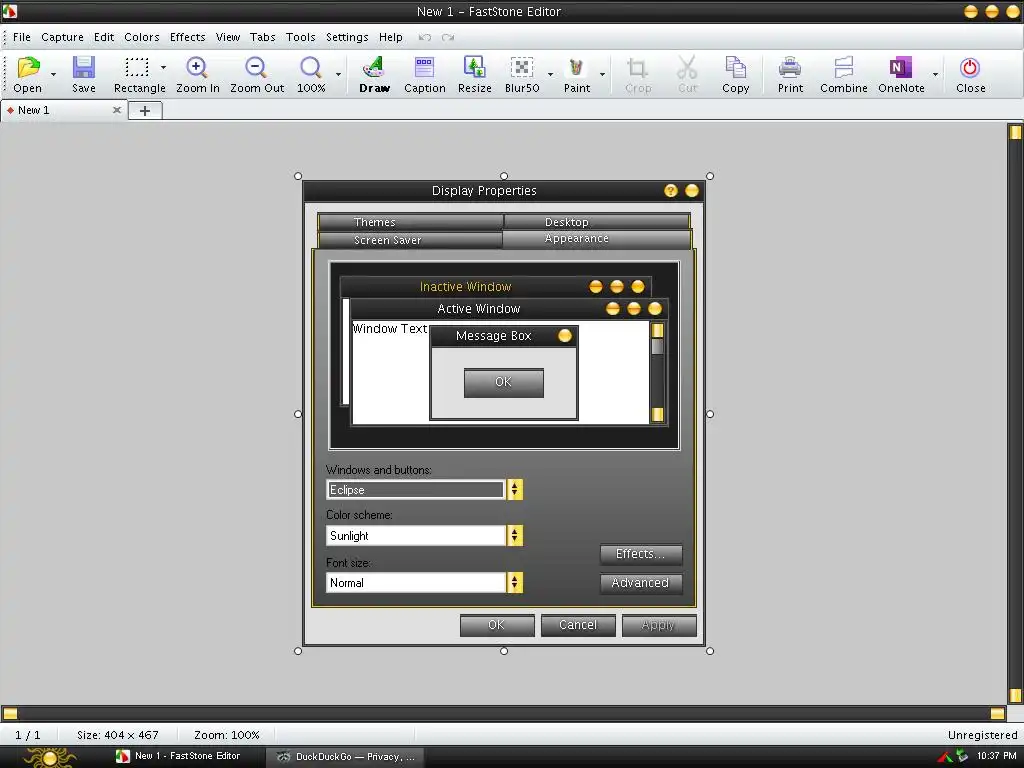Open the Font size Normal dropdown

pos(515,583)
